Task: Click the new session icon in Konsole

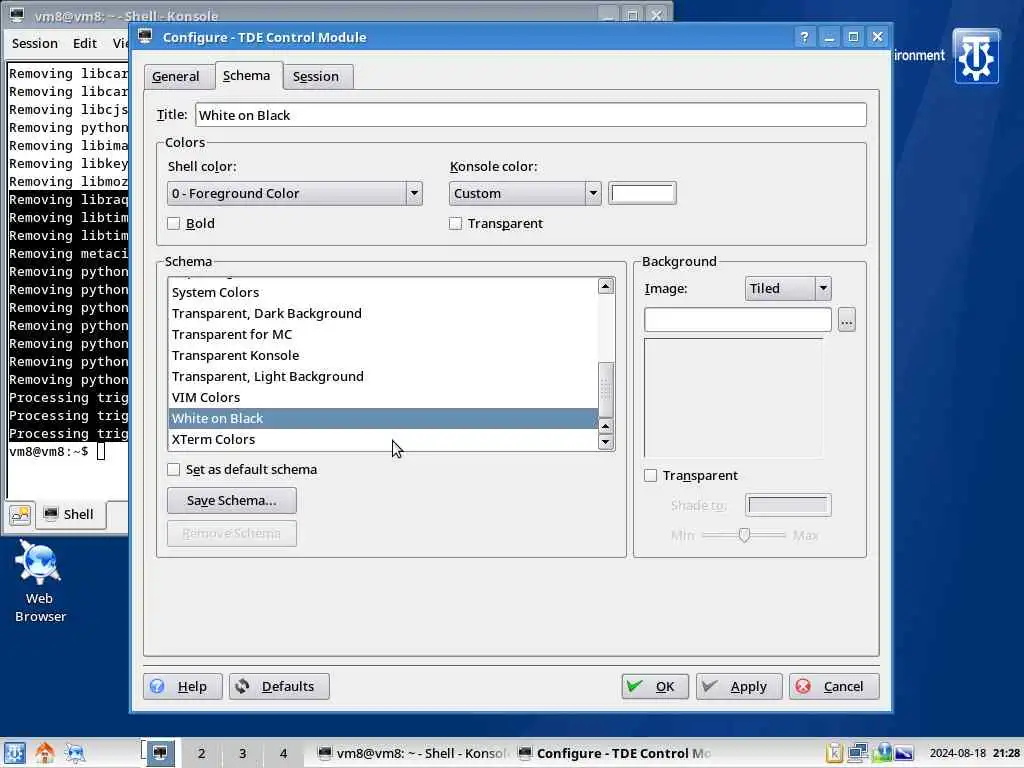Action: click(x=20, y=515)
